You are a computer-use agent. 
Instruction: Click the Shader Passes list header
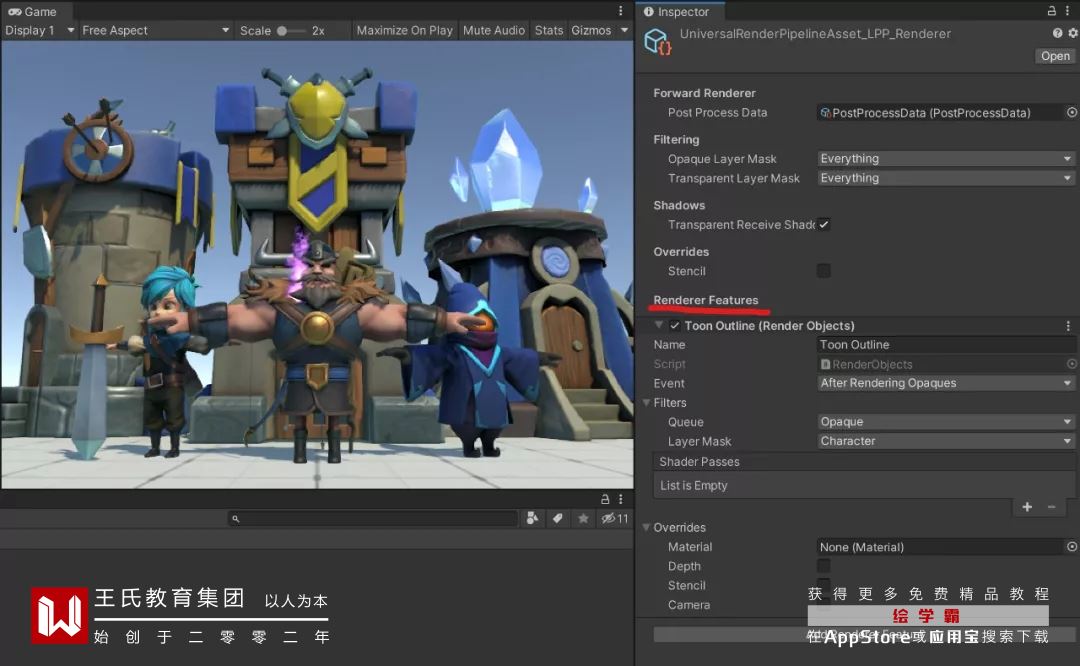(x=864, y=461)
